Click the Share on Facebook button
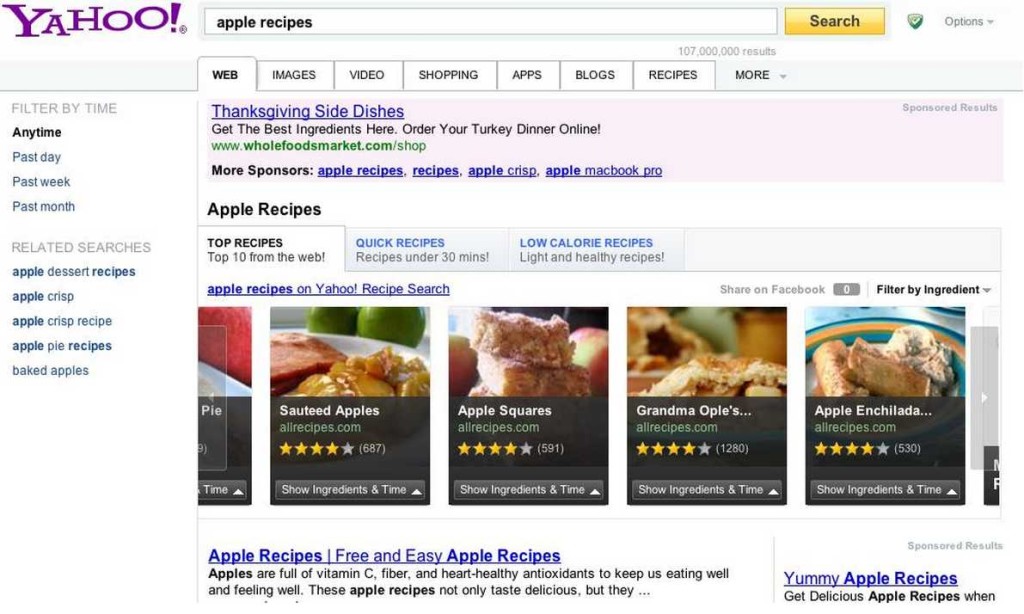 [772, 289]
